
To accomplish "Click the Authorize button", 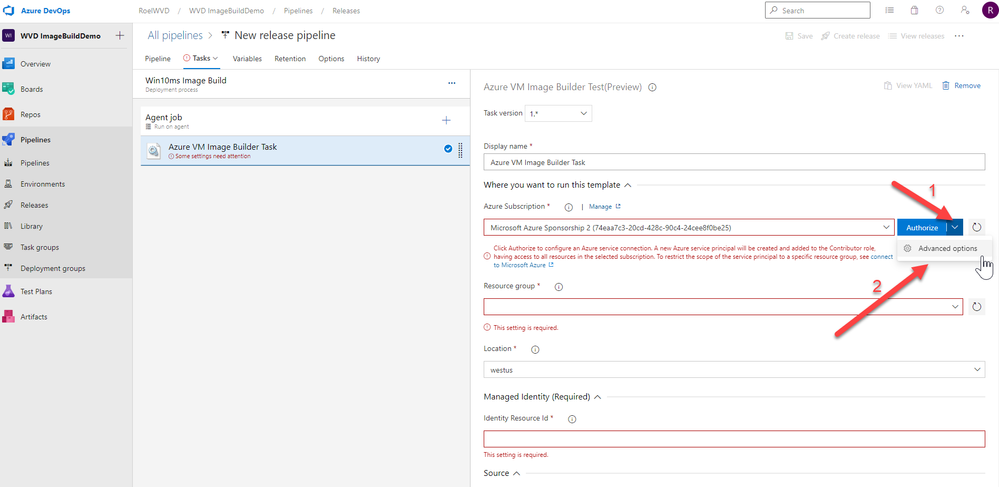I will 922,227.
